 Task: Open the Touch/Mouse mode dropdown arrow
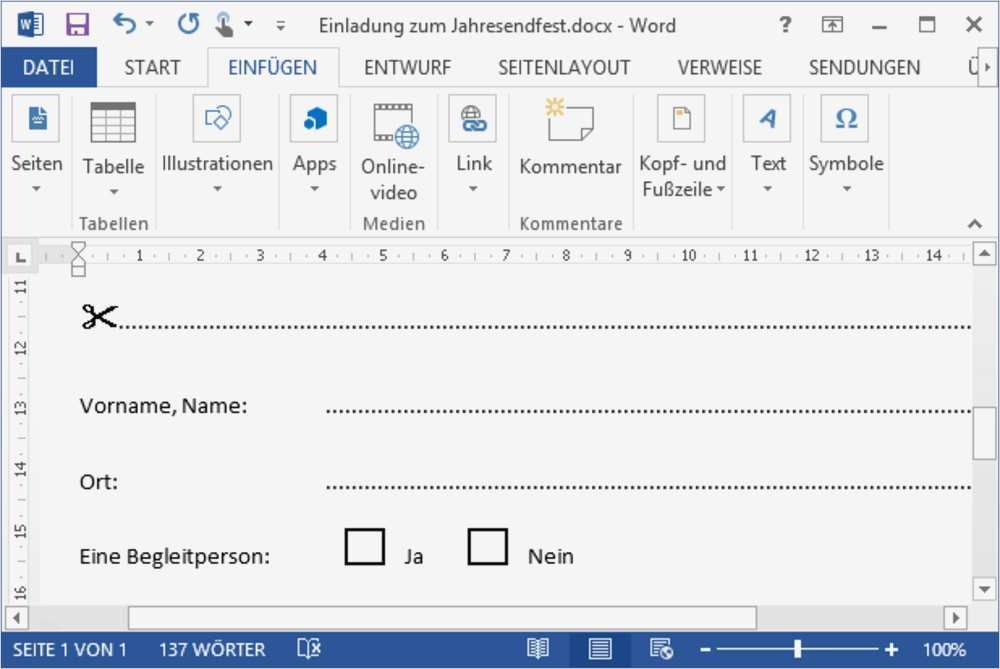pos(249,24)
